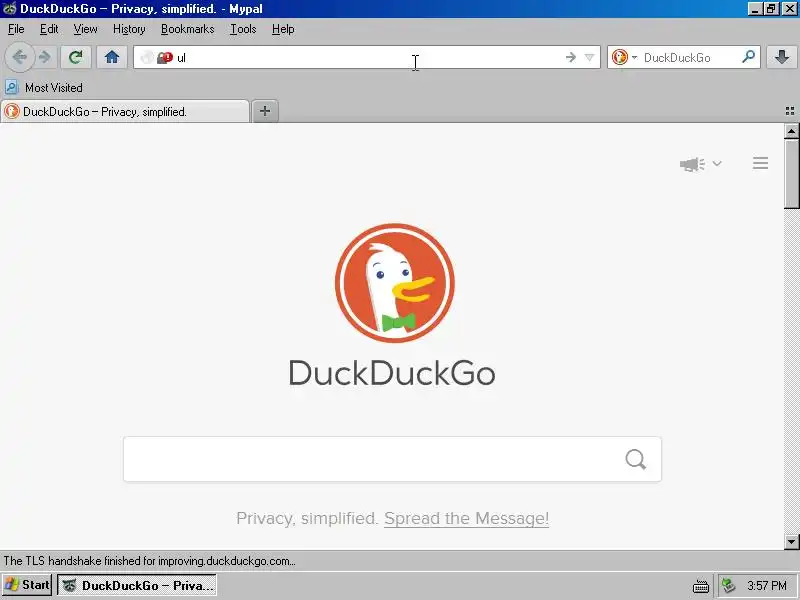Click the Go arrow in the address bar
The height and width of the screenshot is (600, 800).
[x=570, y=57]
